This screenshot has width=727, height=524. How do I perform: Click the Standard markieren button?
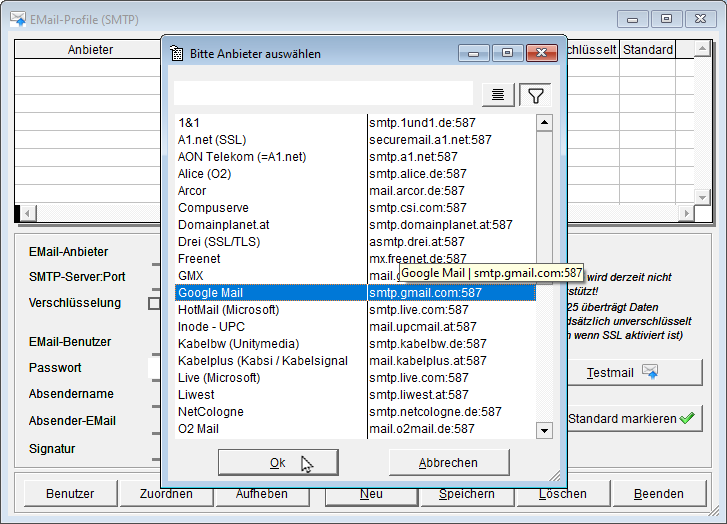pos(634,418)
